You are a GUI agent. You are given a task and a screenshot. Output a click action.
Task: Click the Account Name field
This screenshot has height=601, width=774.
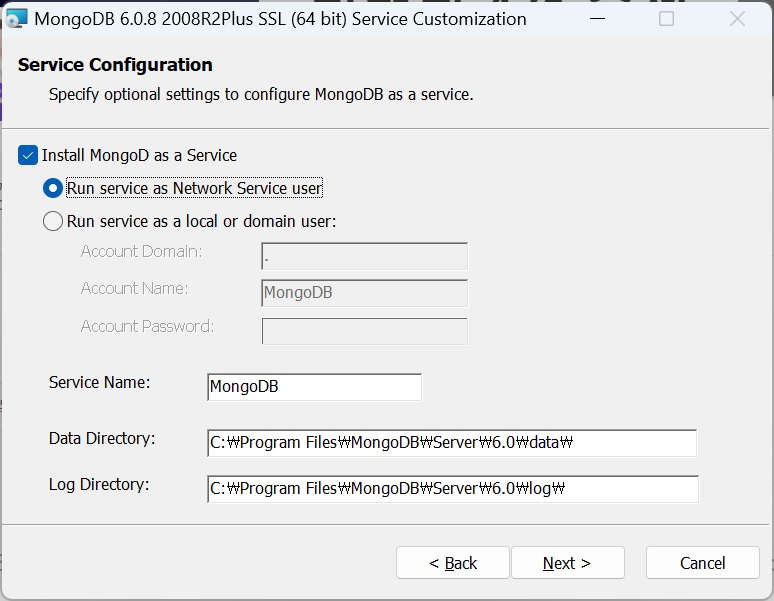click(364, 293)
